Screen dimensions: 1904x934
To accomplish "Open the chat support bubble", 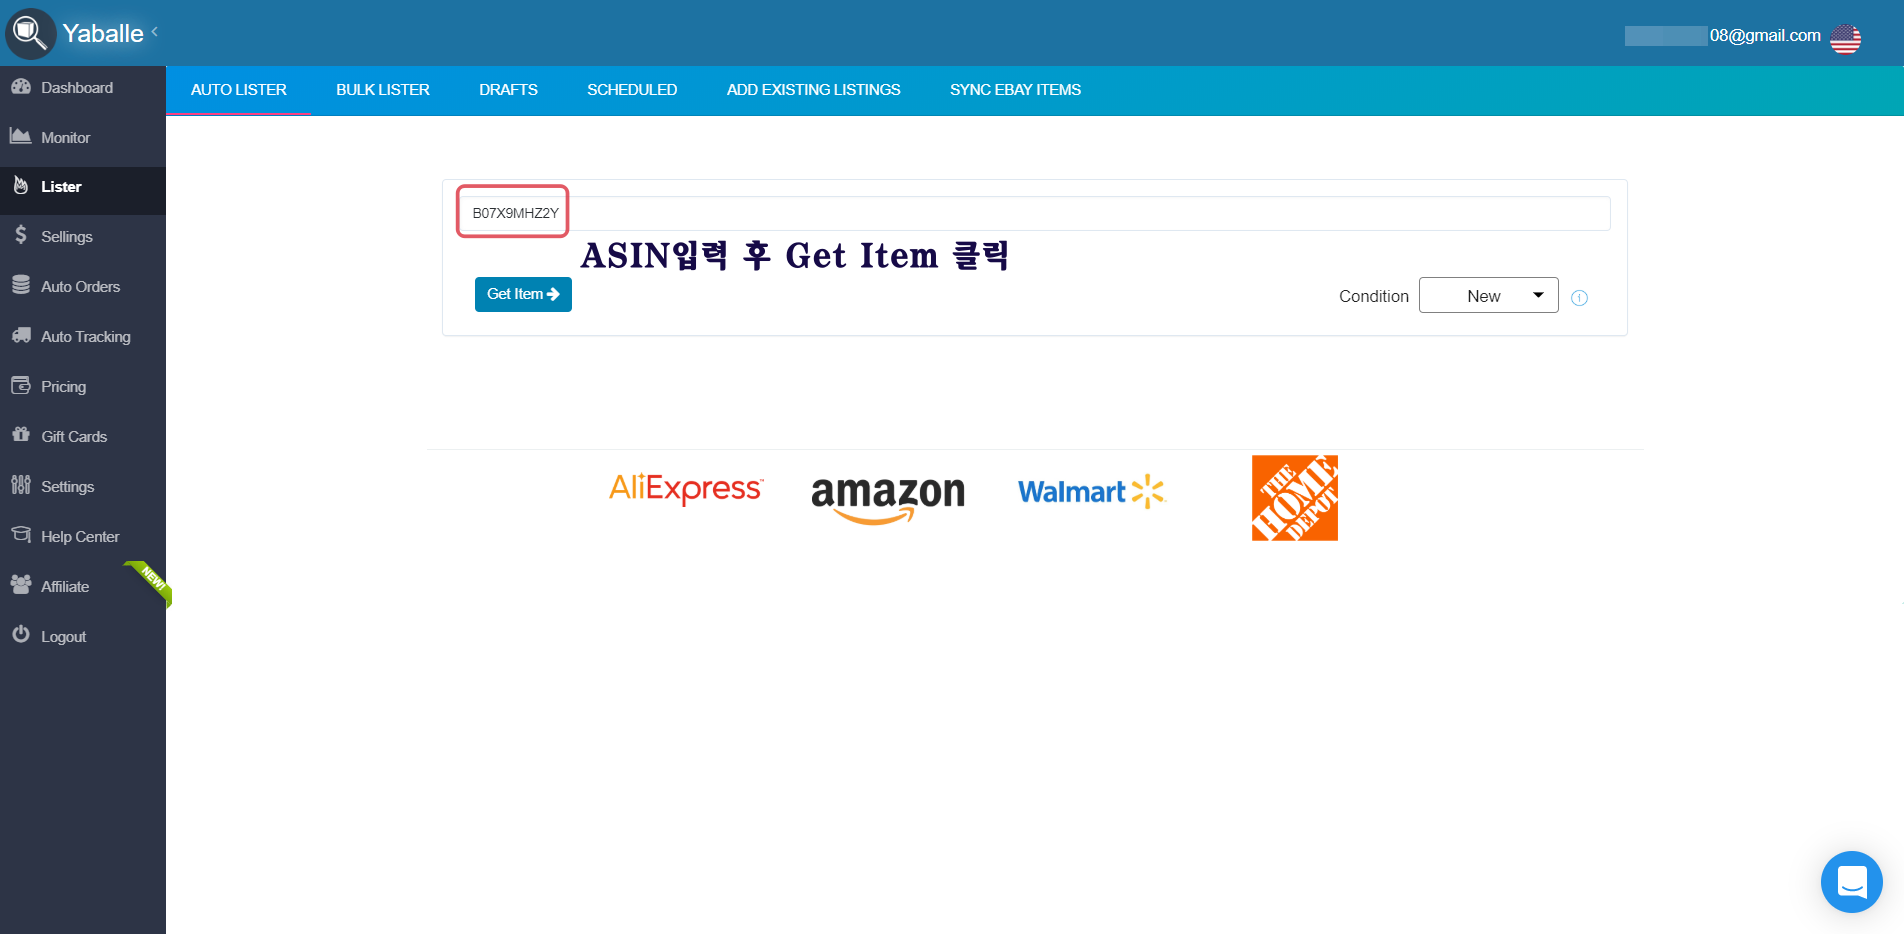I will (x=1852, y=882).
